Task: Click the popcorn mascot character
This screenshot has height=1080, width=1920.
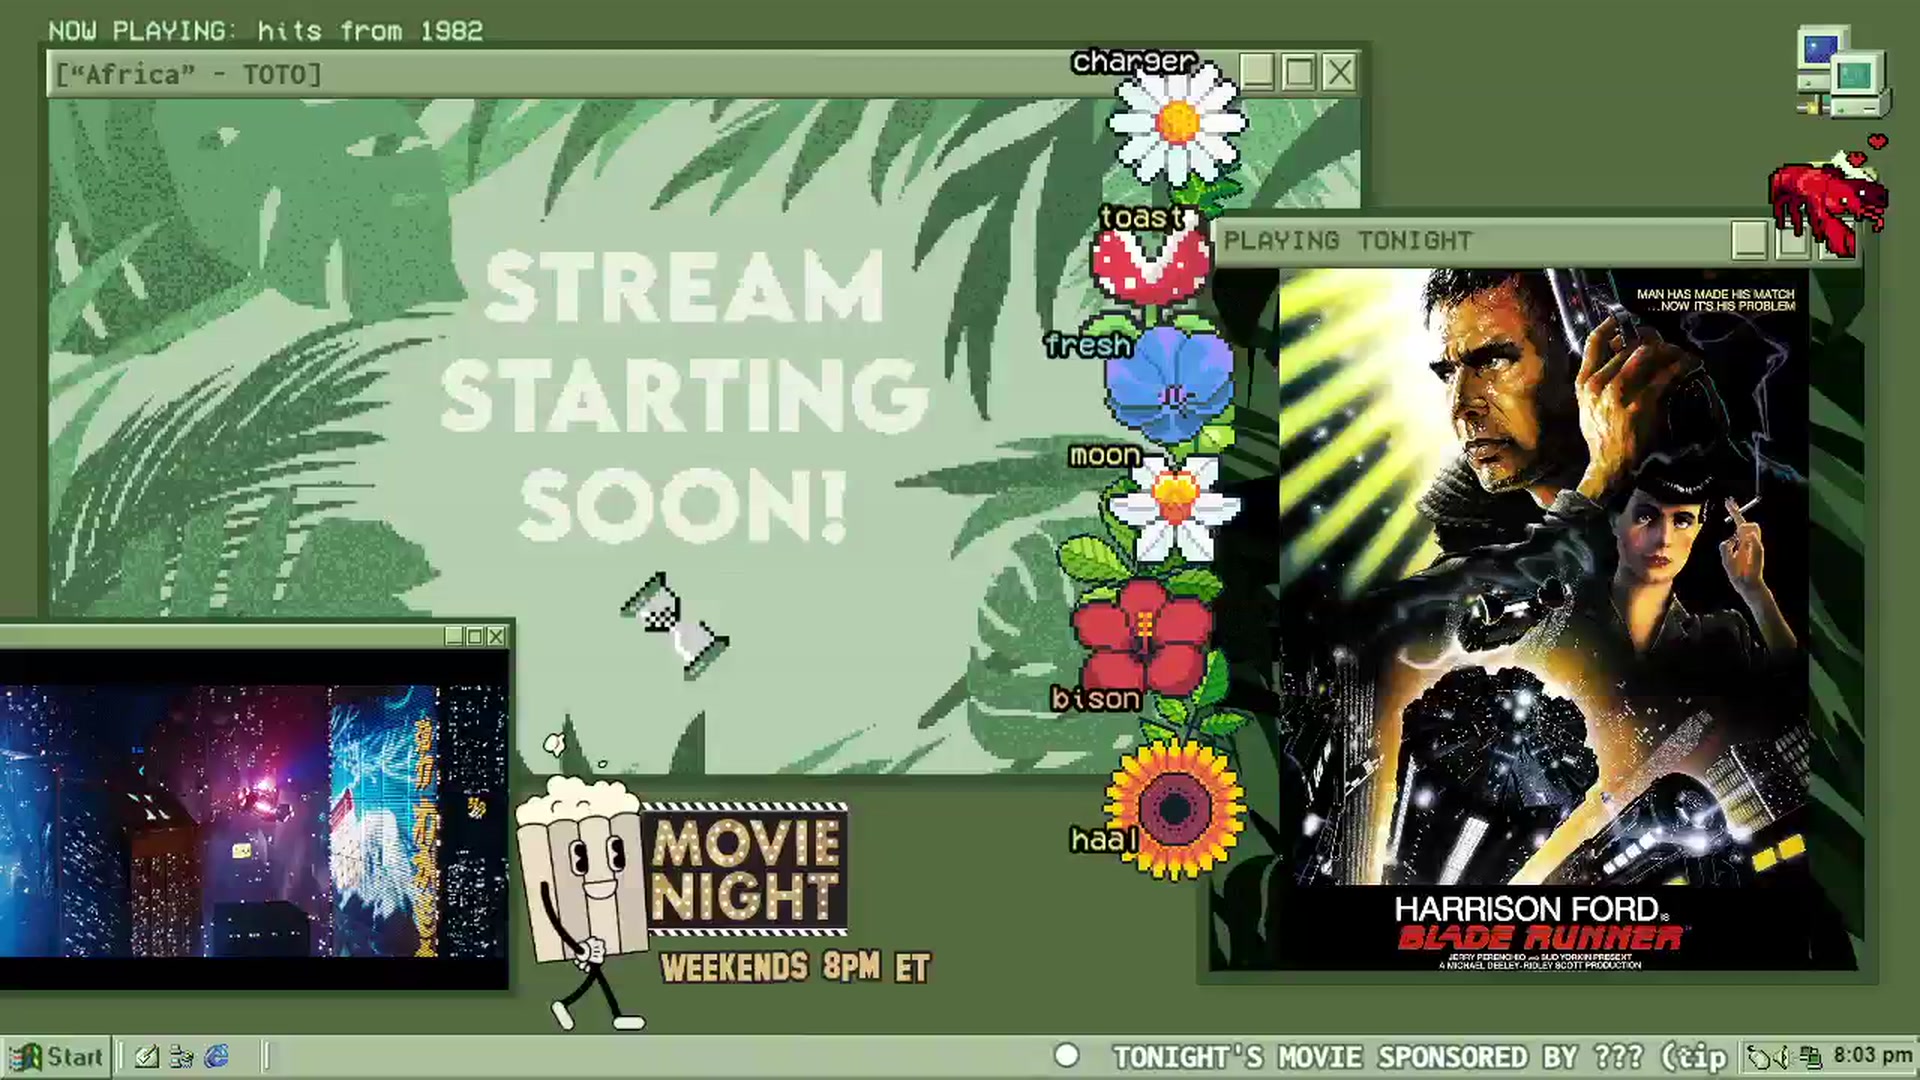Action: pos(582,900)
